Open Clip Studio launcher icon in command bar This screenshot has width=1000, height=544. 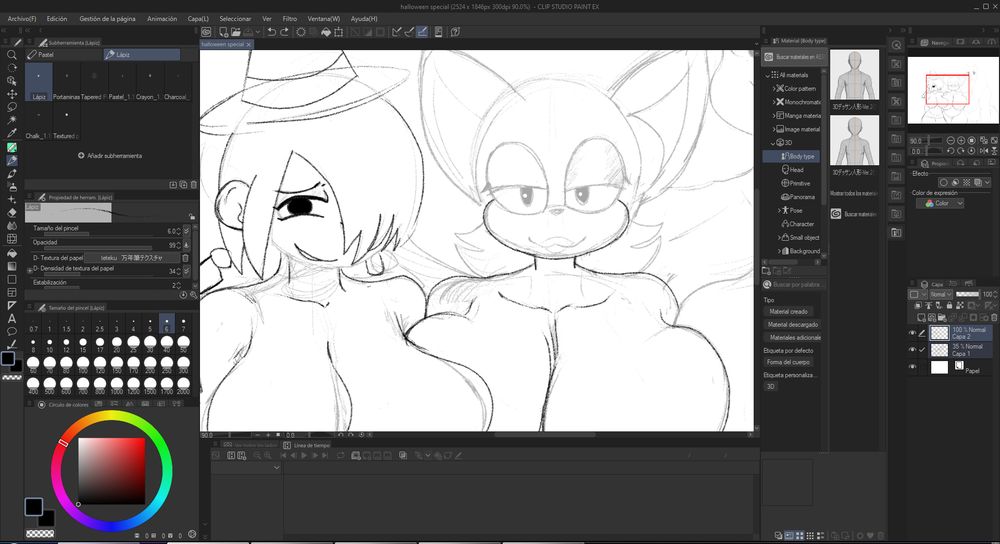(207, 32)
